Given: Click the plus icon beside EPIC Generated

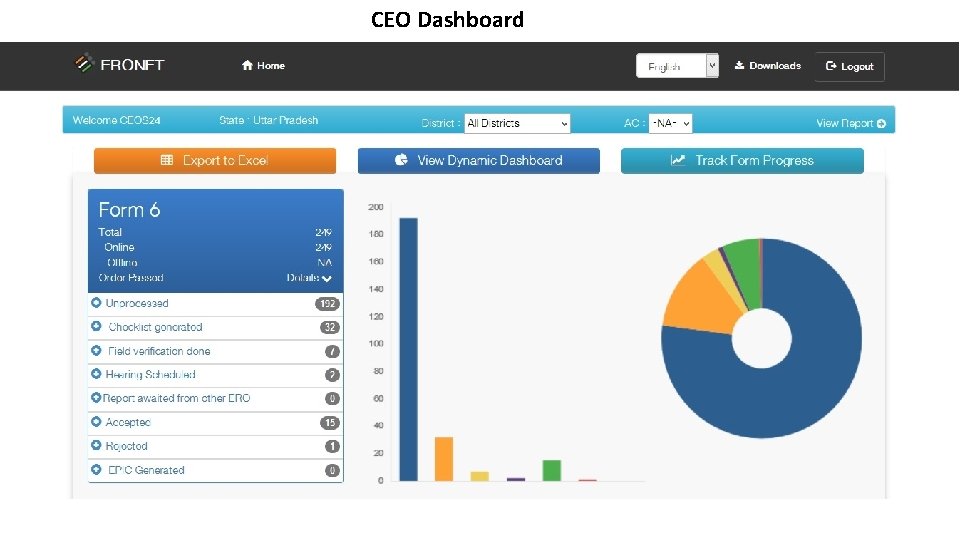Looking at the screenshot, I should (96, 470).
